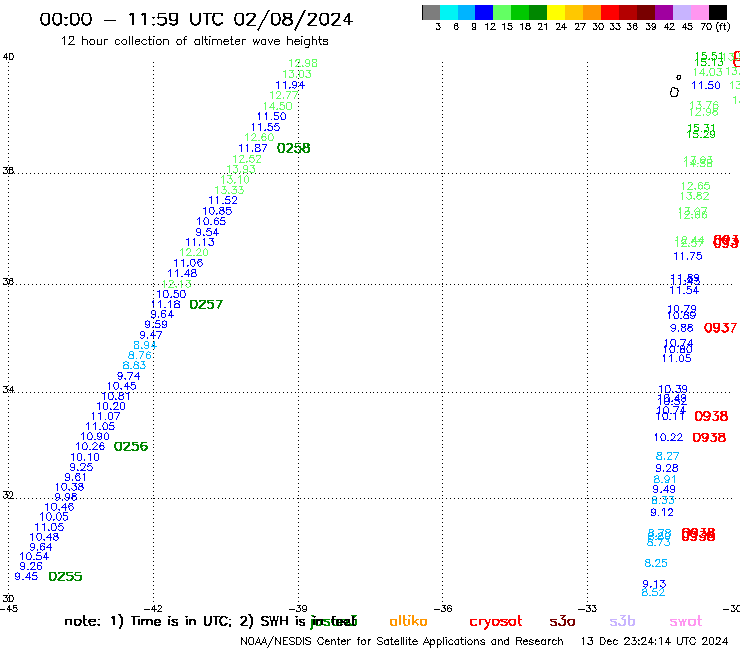Click wave height value 12.98
The image size is (740, 650).
point(303,63)
